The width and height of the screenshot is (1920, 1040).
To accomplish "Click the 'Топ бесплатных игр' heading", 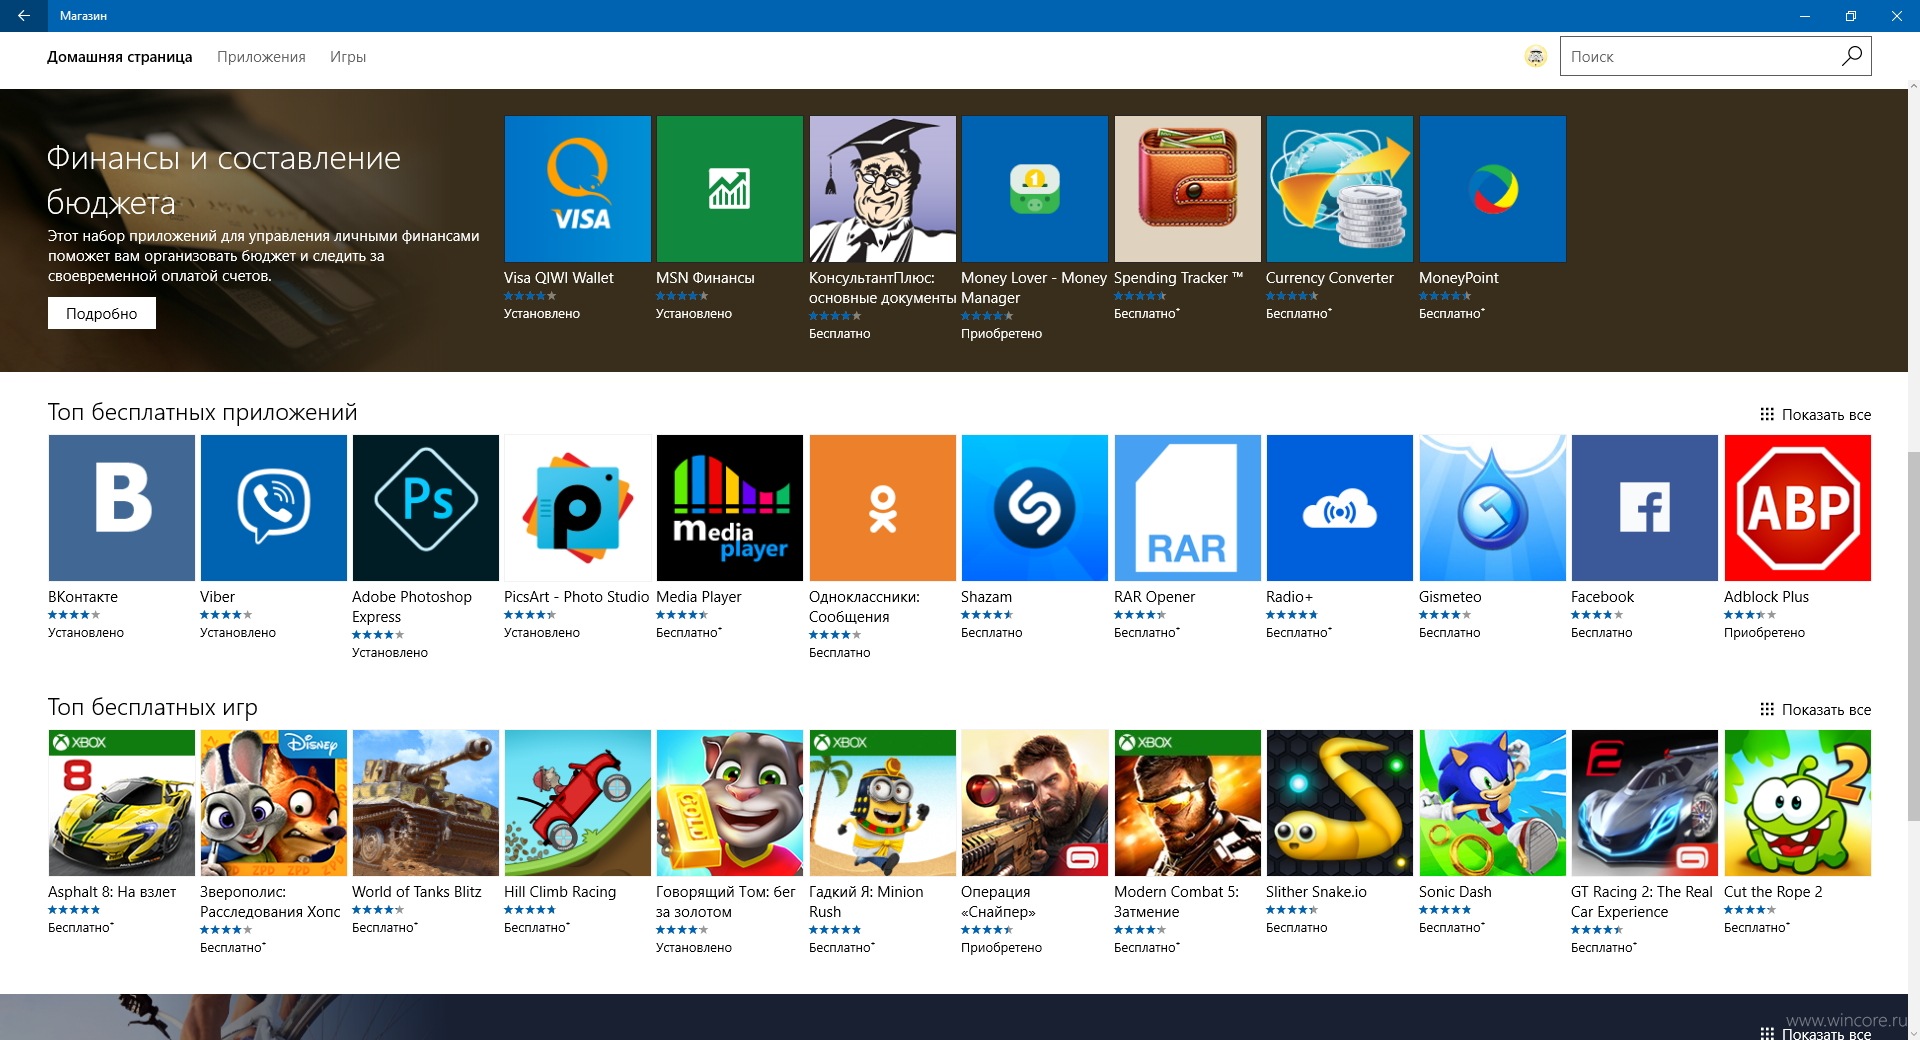I will coord(153,707).
